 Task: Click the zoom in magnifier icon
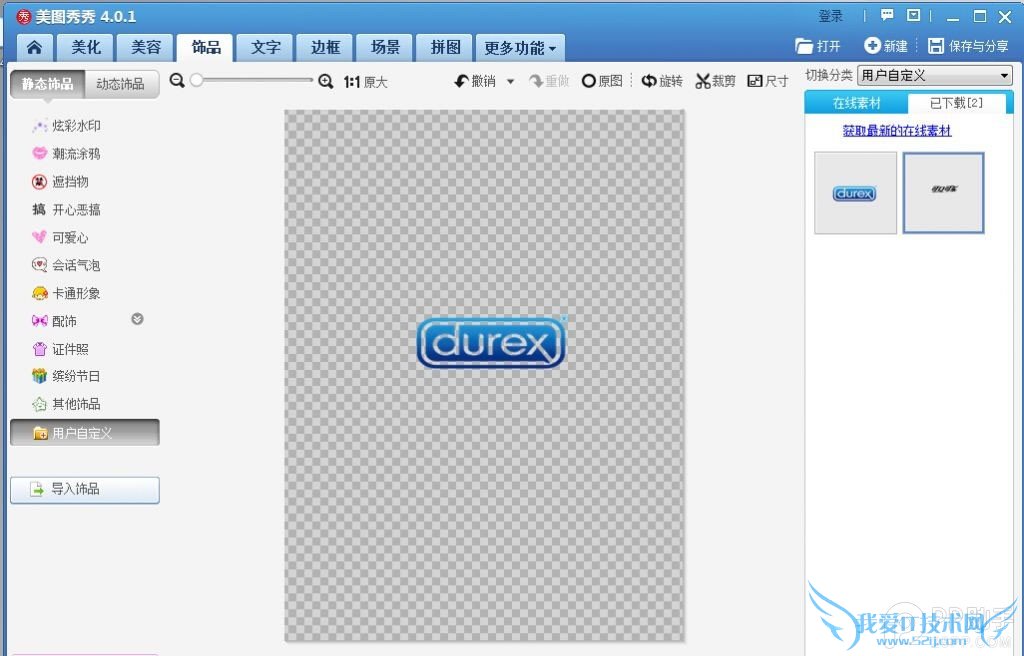[x=325, y=81]
